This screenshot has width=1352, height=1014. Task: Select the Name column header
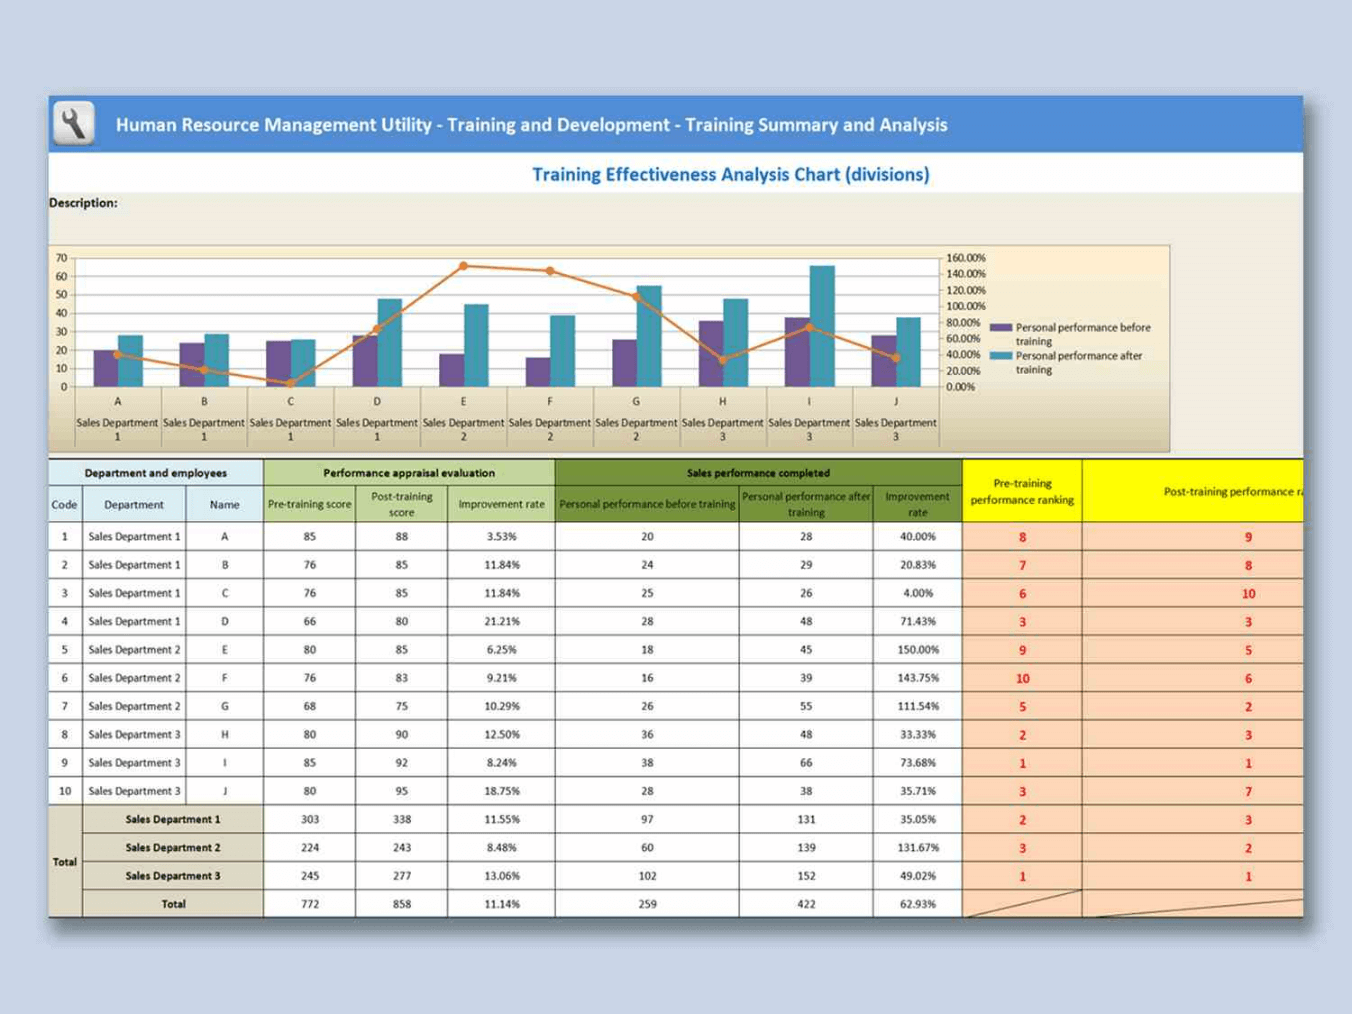click(224, 505)
